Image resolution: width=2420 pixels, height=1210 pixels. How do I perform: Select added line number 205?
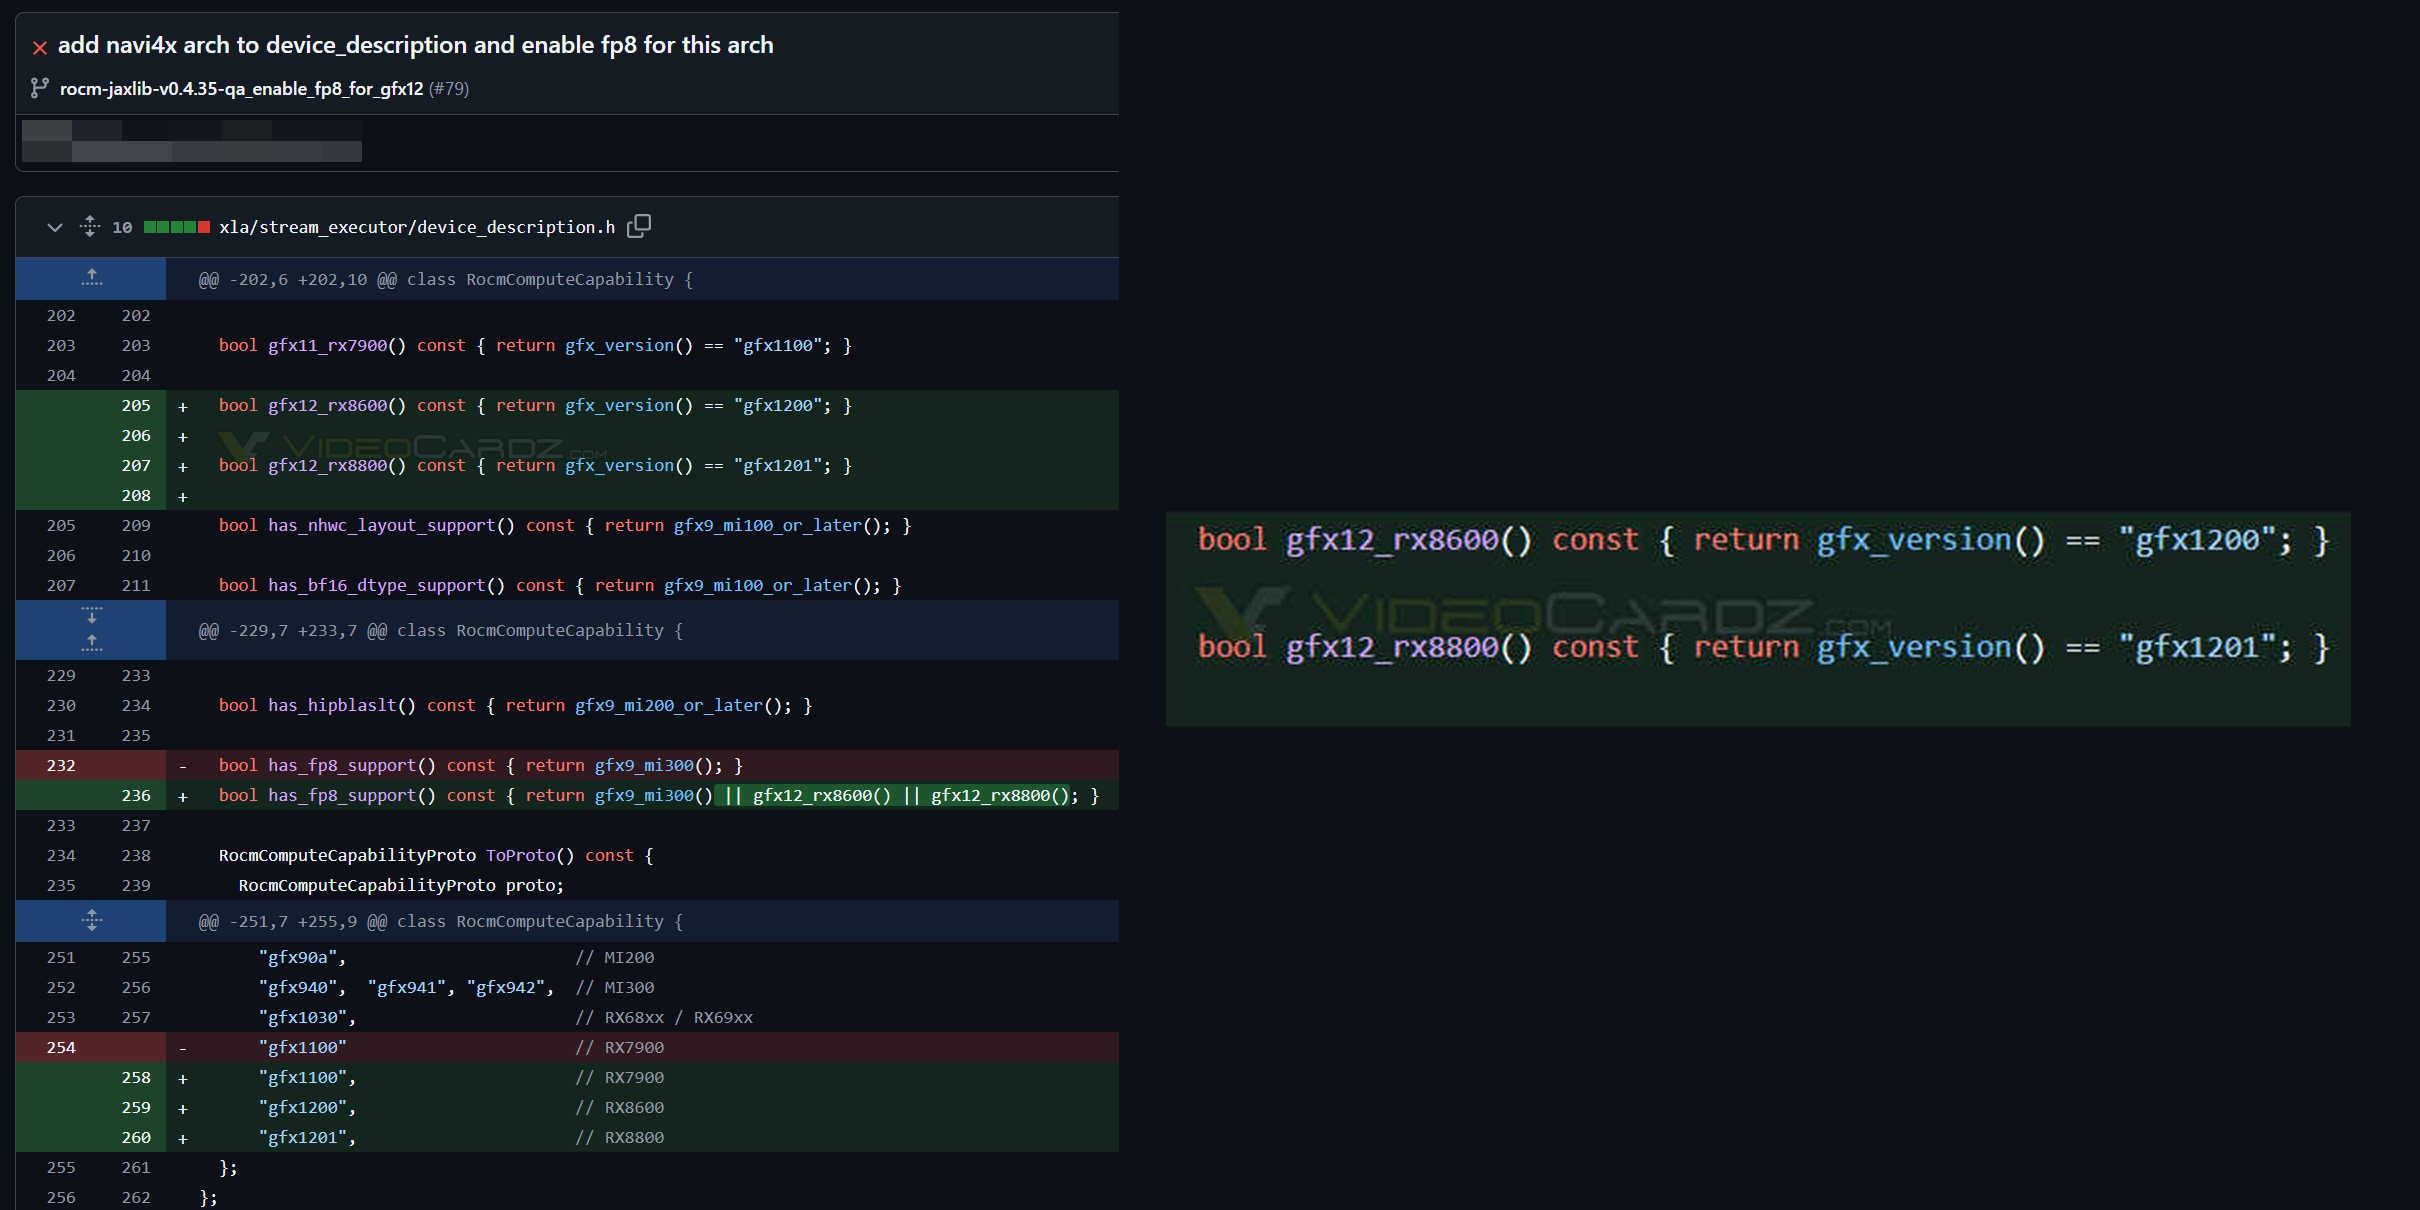(136, 405)
